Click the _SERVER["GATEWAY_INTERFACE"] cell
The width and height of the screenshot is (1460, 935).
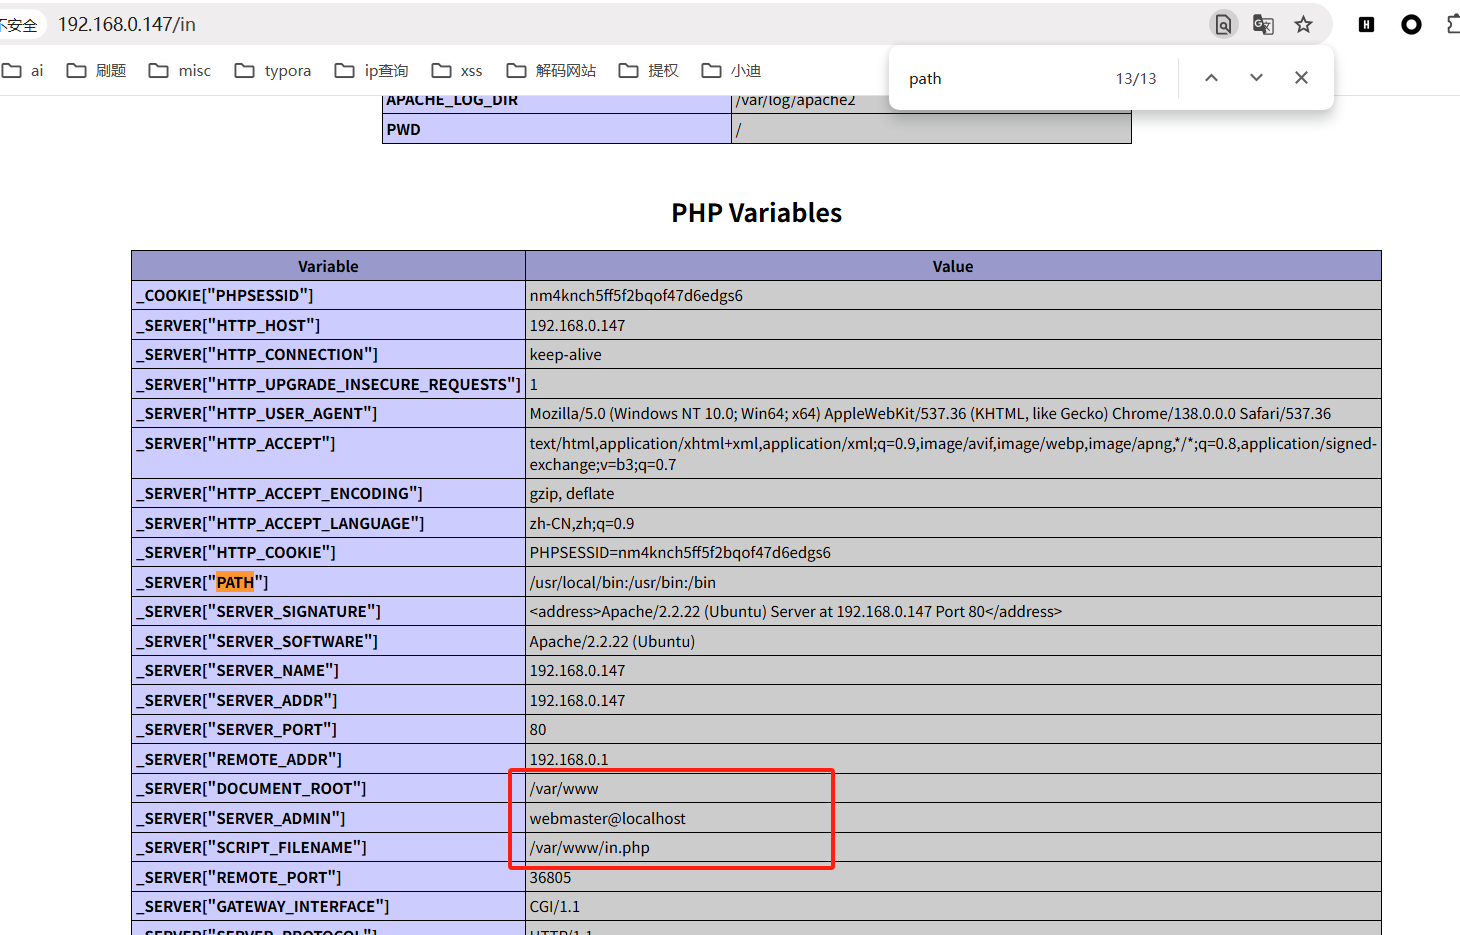coord(328,907)
